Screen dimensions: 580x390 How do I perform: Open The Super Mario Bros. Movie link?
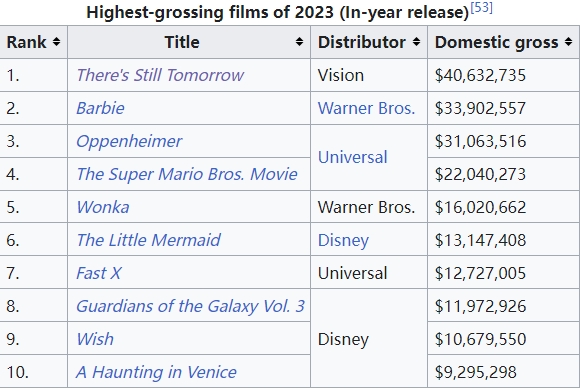[187, 174]
